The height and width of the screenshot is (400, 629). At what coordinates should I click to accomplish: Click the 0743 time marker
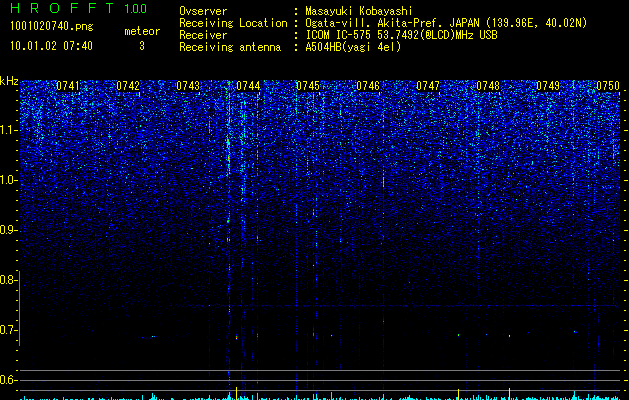188,86
